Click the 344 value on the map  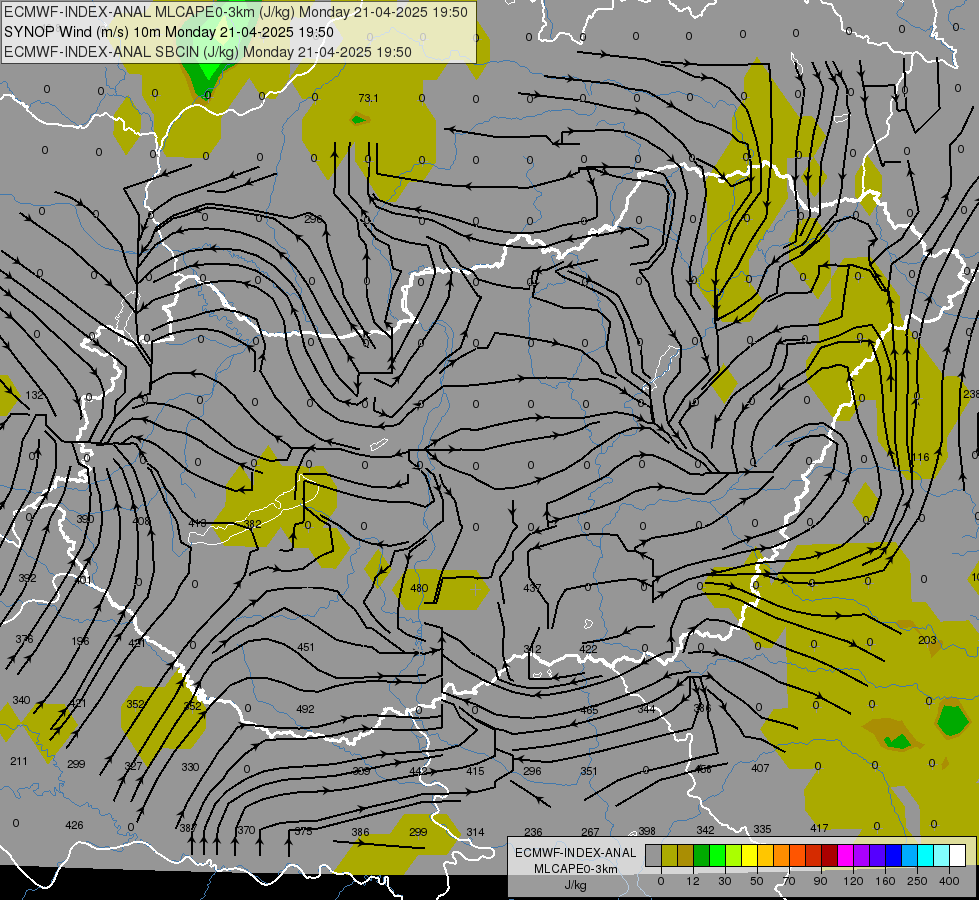(x=646, y=709)
